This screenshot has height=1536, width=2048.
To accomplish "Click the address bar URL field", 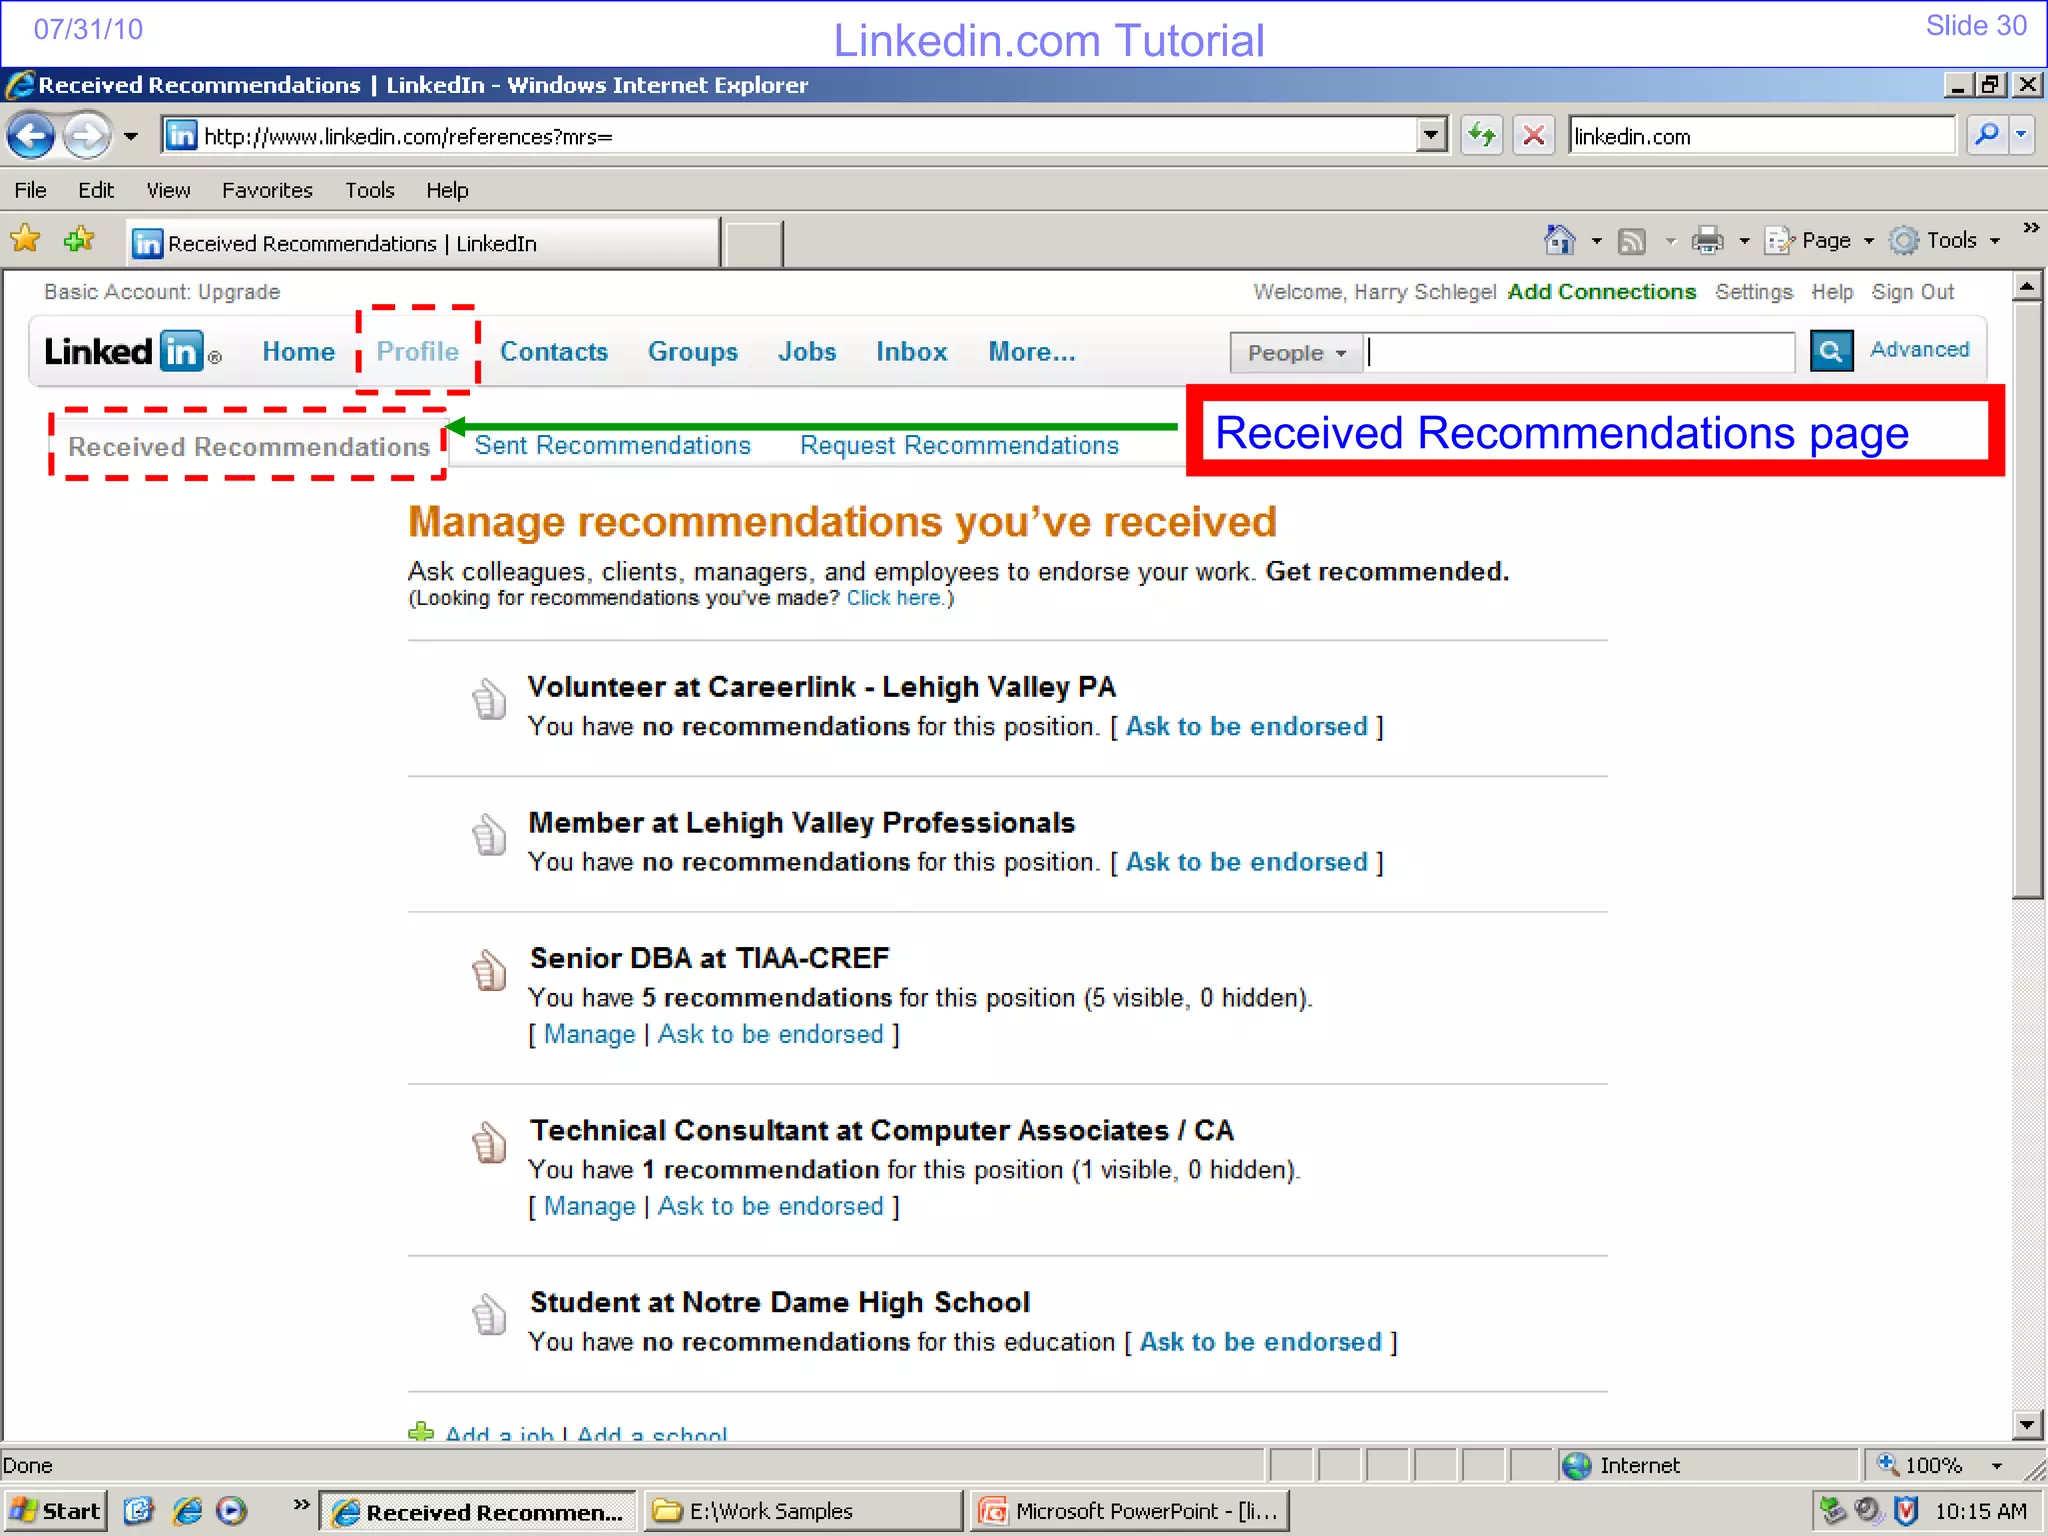I will (x=788, y=136).
